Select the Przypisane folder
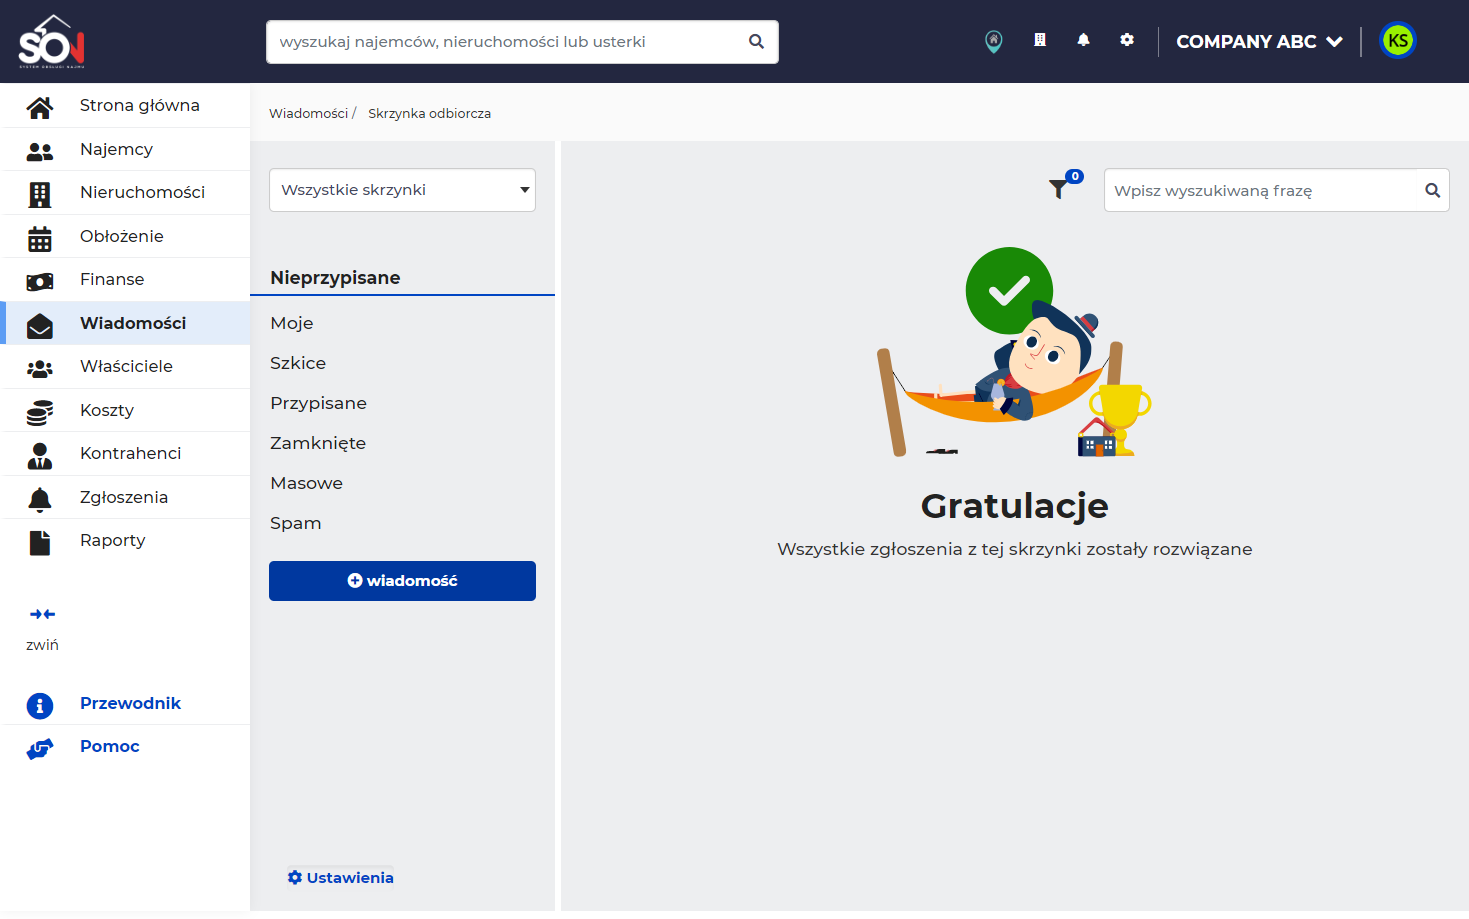 click(318, 403)
